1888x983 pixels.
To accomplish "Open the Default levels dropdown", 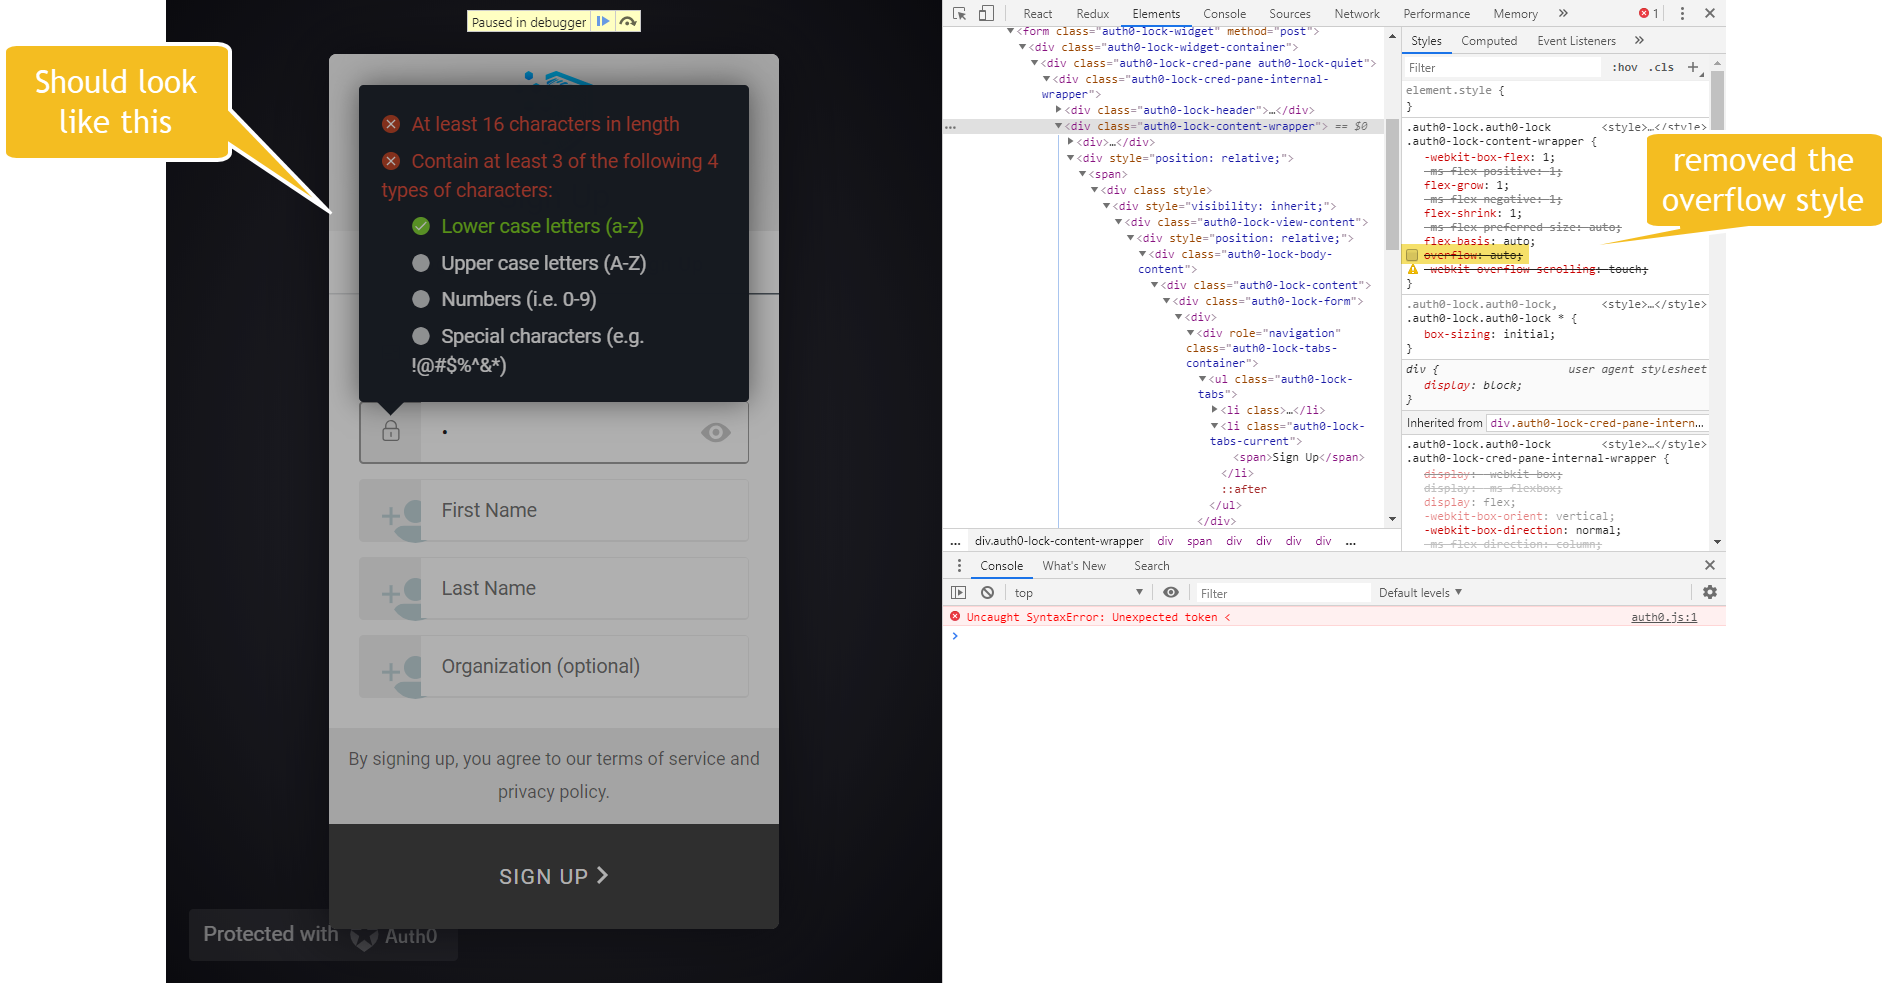I will [x=1420, y=593].
